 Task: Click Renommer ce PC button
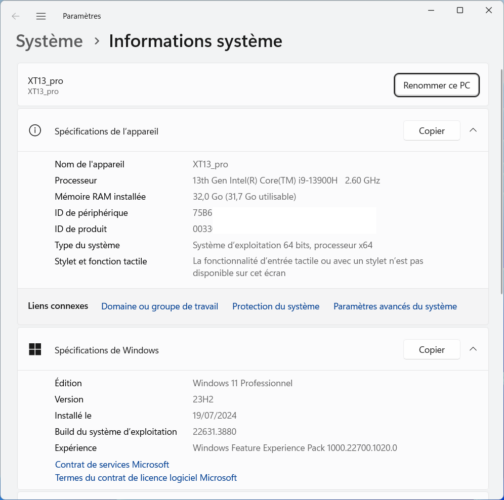coord(437,85)
